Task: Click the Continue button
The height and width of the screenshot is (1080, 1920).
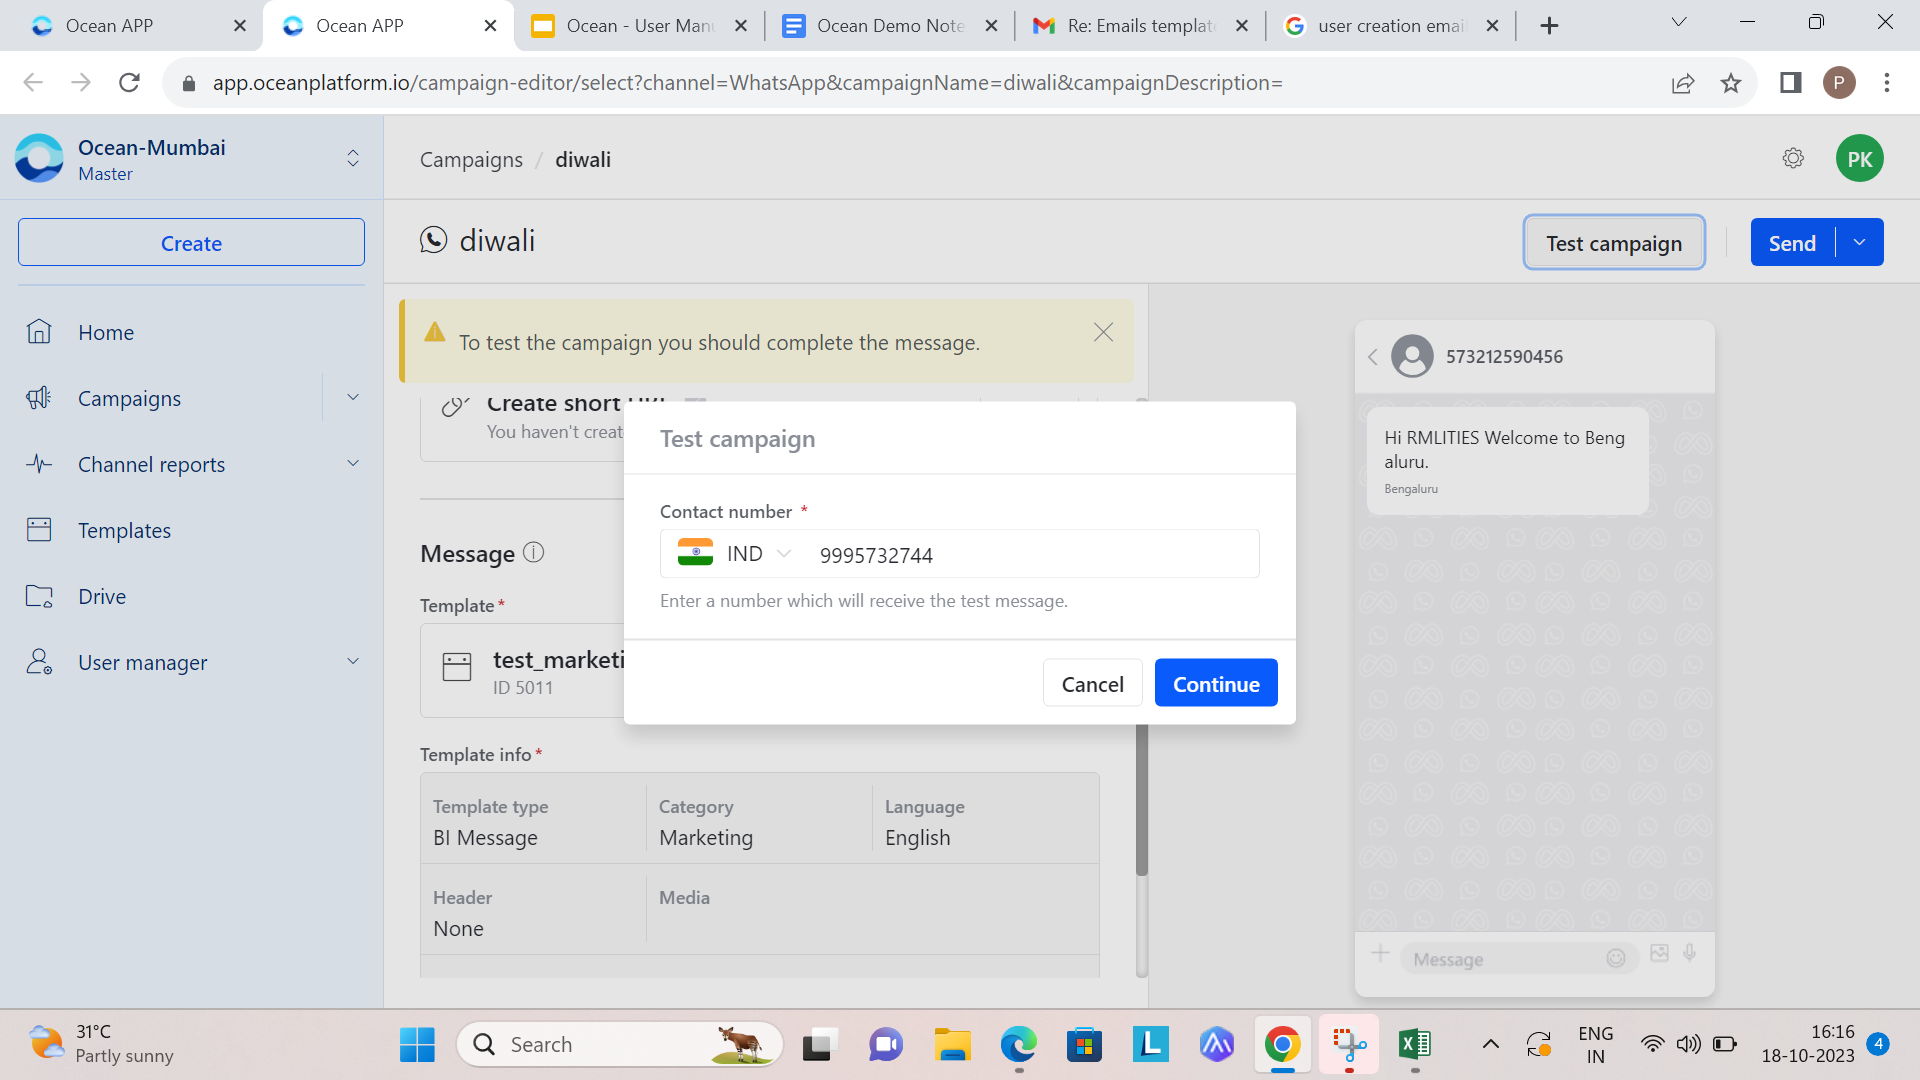Action: click(1216, 683)
